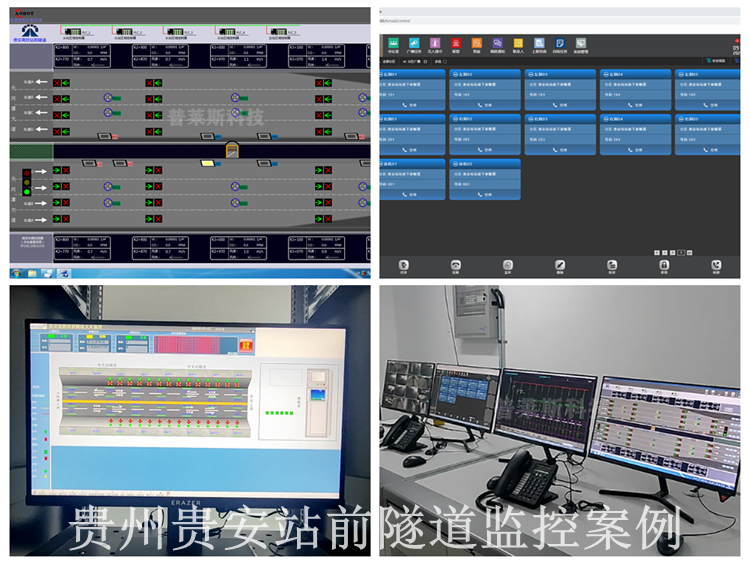Click the pink-purple unattended mode toolbar icon
Screen dimensions: 750x563
(x=435, y=44)
